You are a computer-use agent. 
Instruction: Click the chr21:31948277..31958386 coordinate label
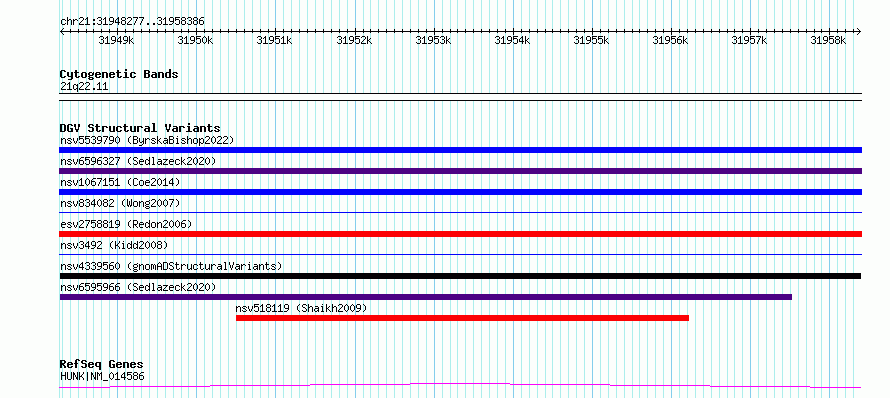tap(132, 22)
